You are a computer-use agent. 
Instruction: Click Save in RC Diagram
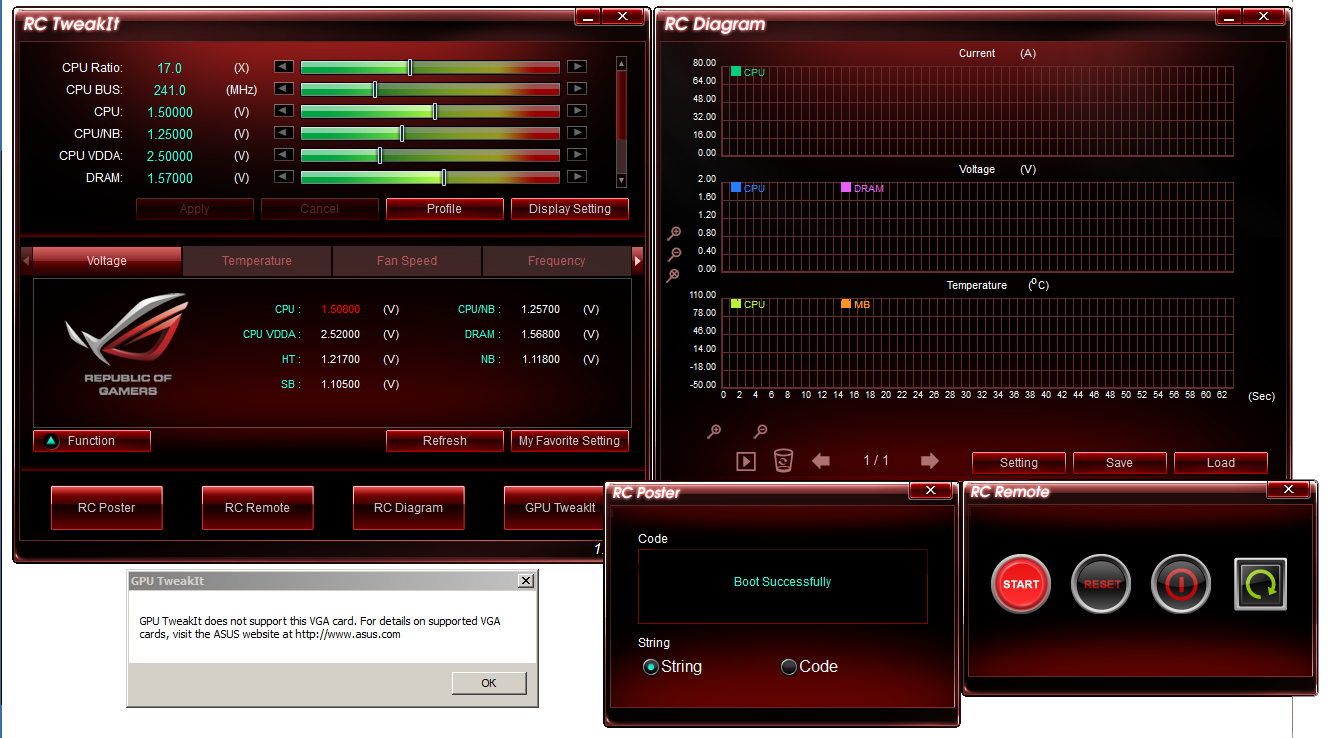click(x=1120, y=463)
